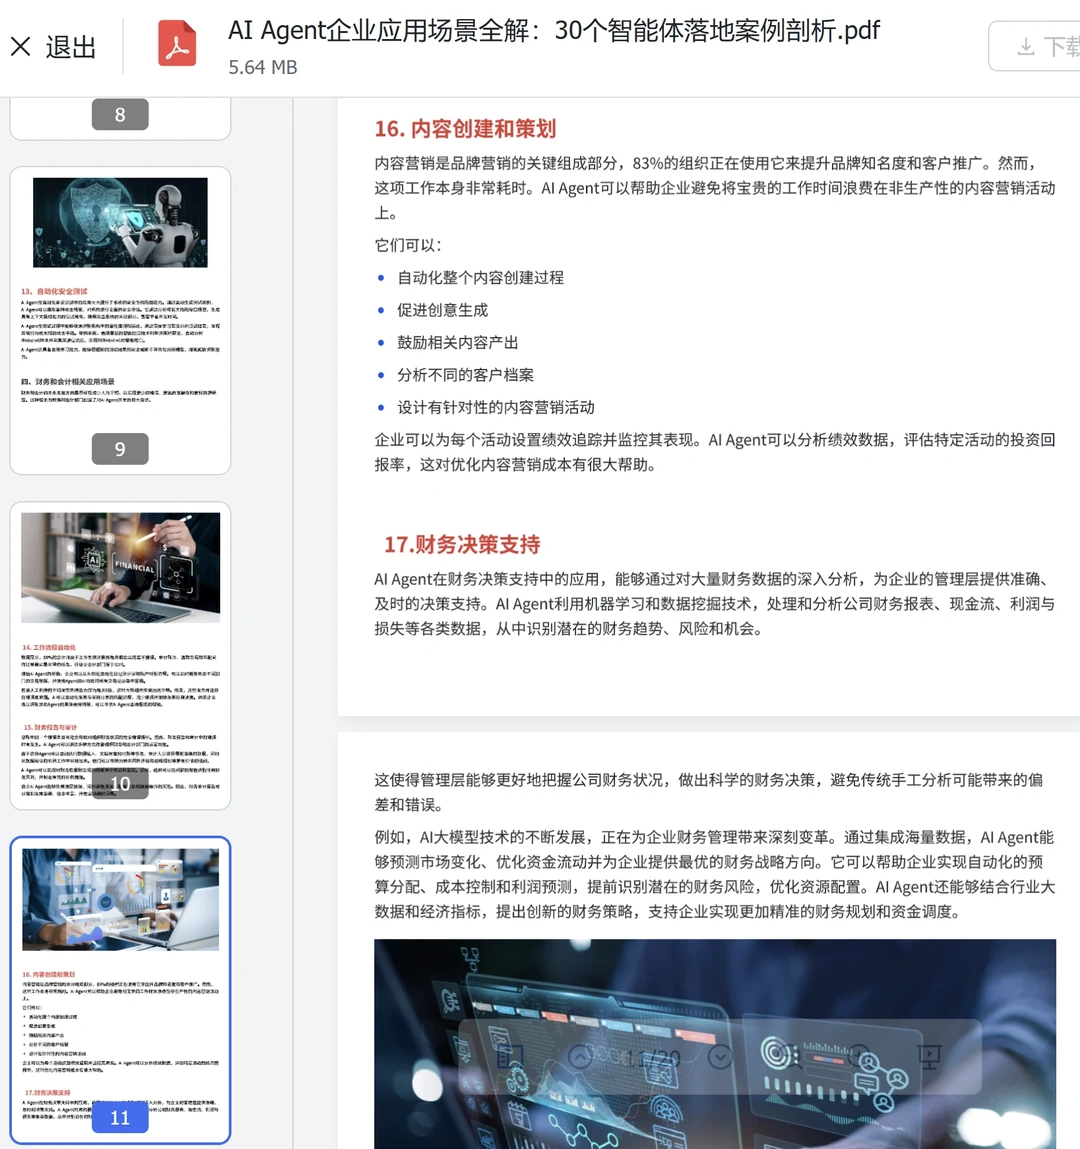Click heading 16. 内容创建和策划

(465, 129)
